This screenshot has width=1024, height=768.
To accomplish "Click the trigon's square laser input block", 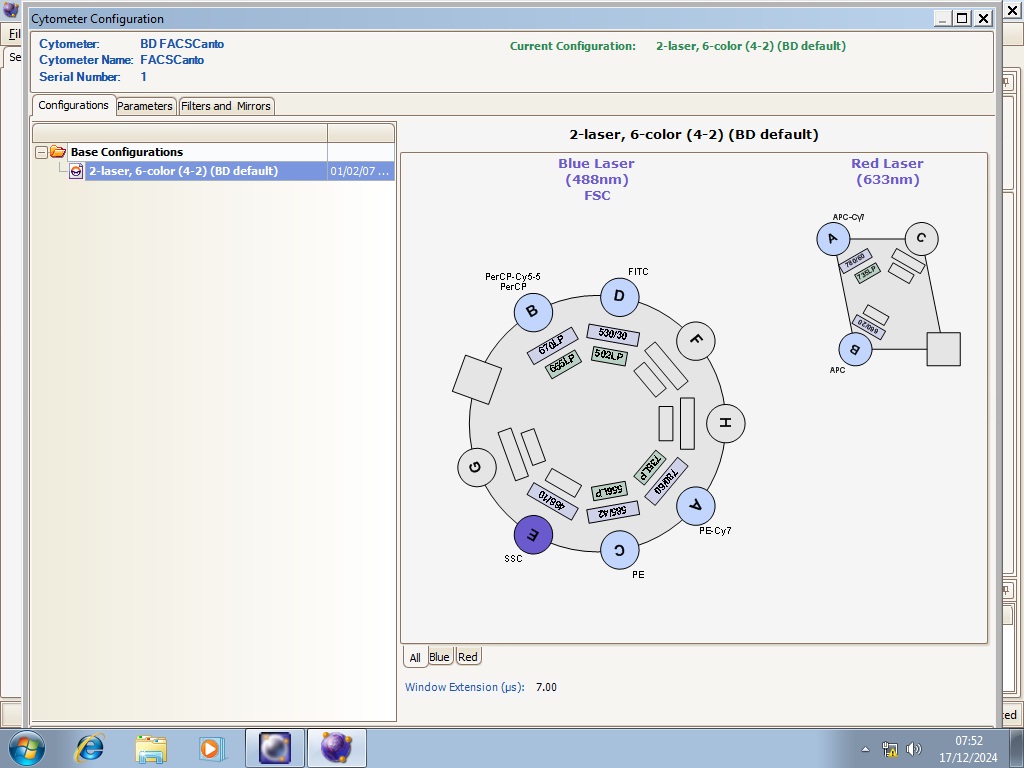I will tap(944, 349).
